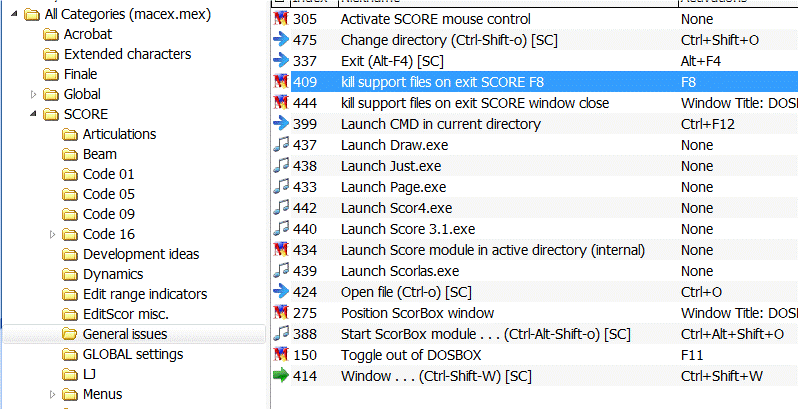798x409 pixels.
Task: Select kill support files on exit SCORE F8
Action: pyautogui.click(x=442, y=82)
